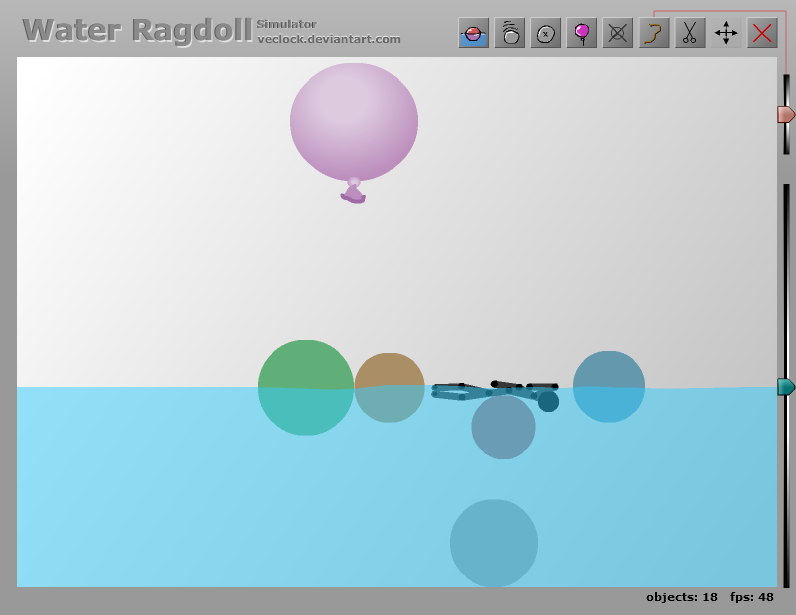Image resolution: width=796 pixels, height=615 pixels.
Task: Click the blue ball right of ragdoll
Action: (x=609, y=386)
